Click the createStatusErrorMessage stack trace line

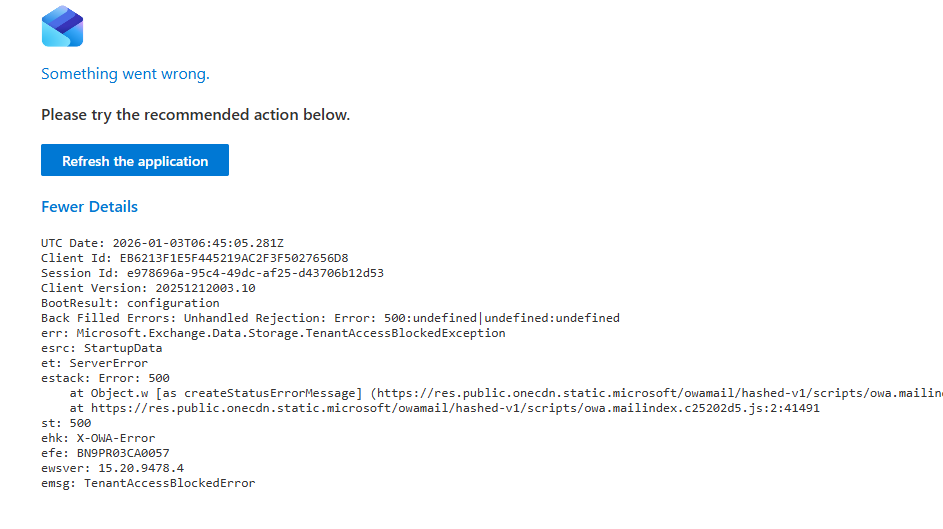506,393
